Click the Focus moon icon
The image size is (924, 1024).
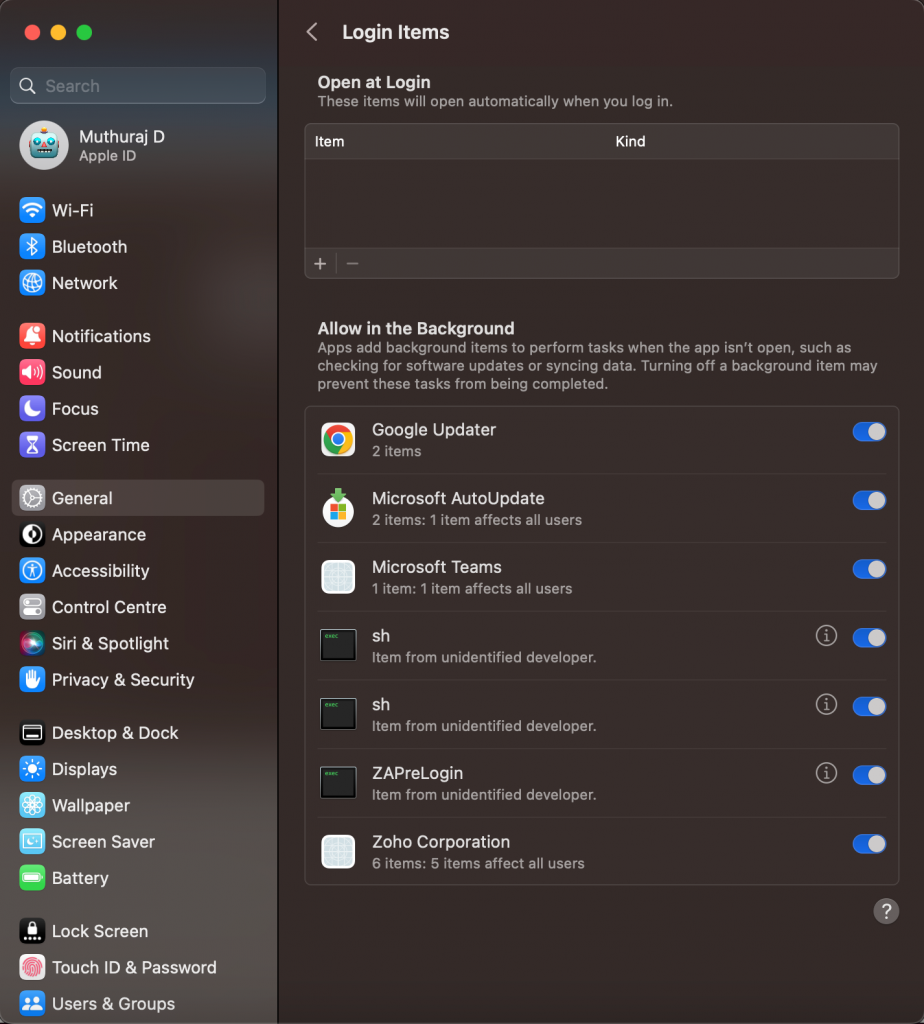(x=32, y=409)
